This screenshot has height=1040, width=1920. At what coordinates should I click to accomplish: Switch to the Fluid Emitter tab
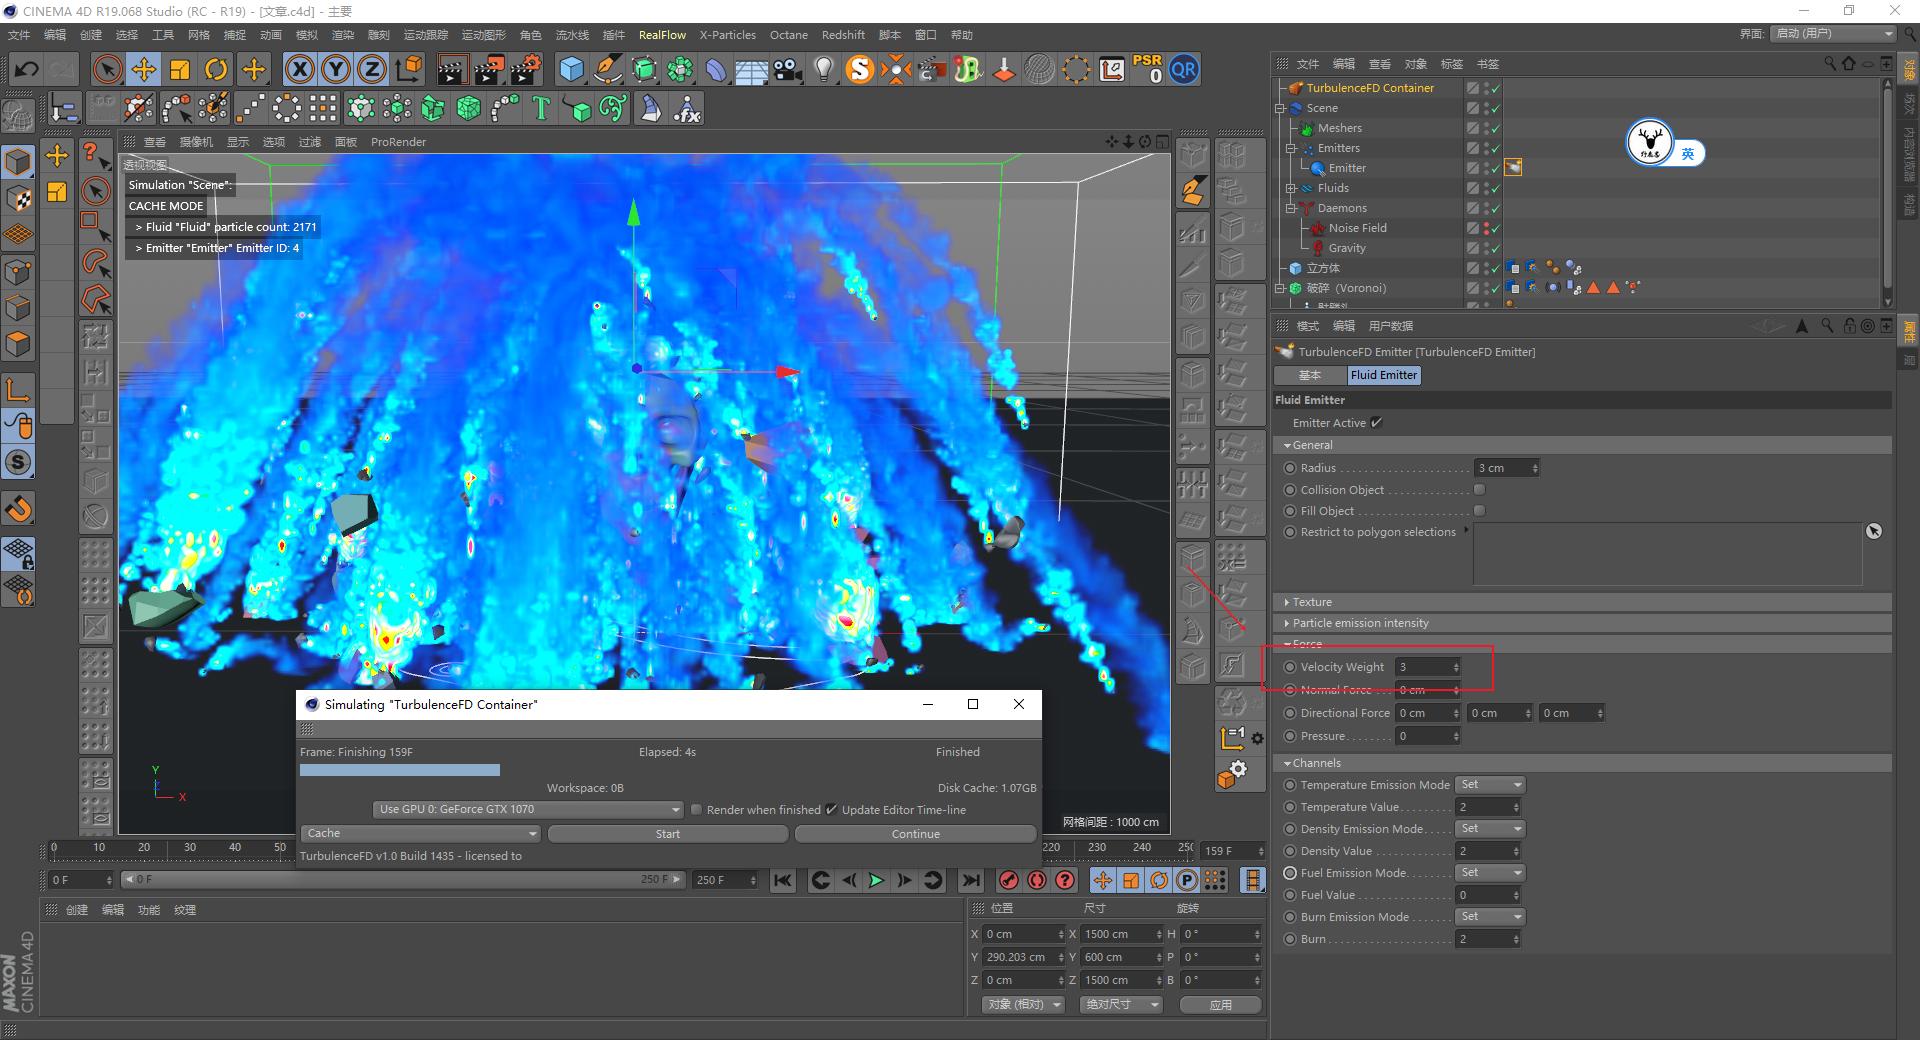pyautogui.click(x=1384, y=375)
